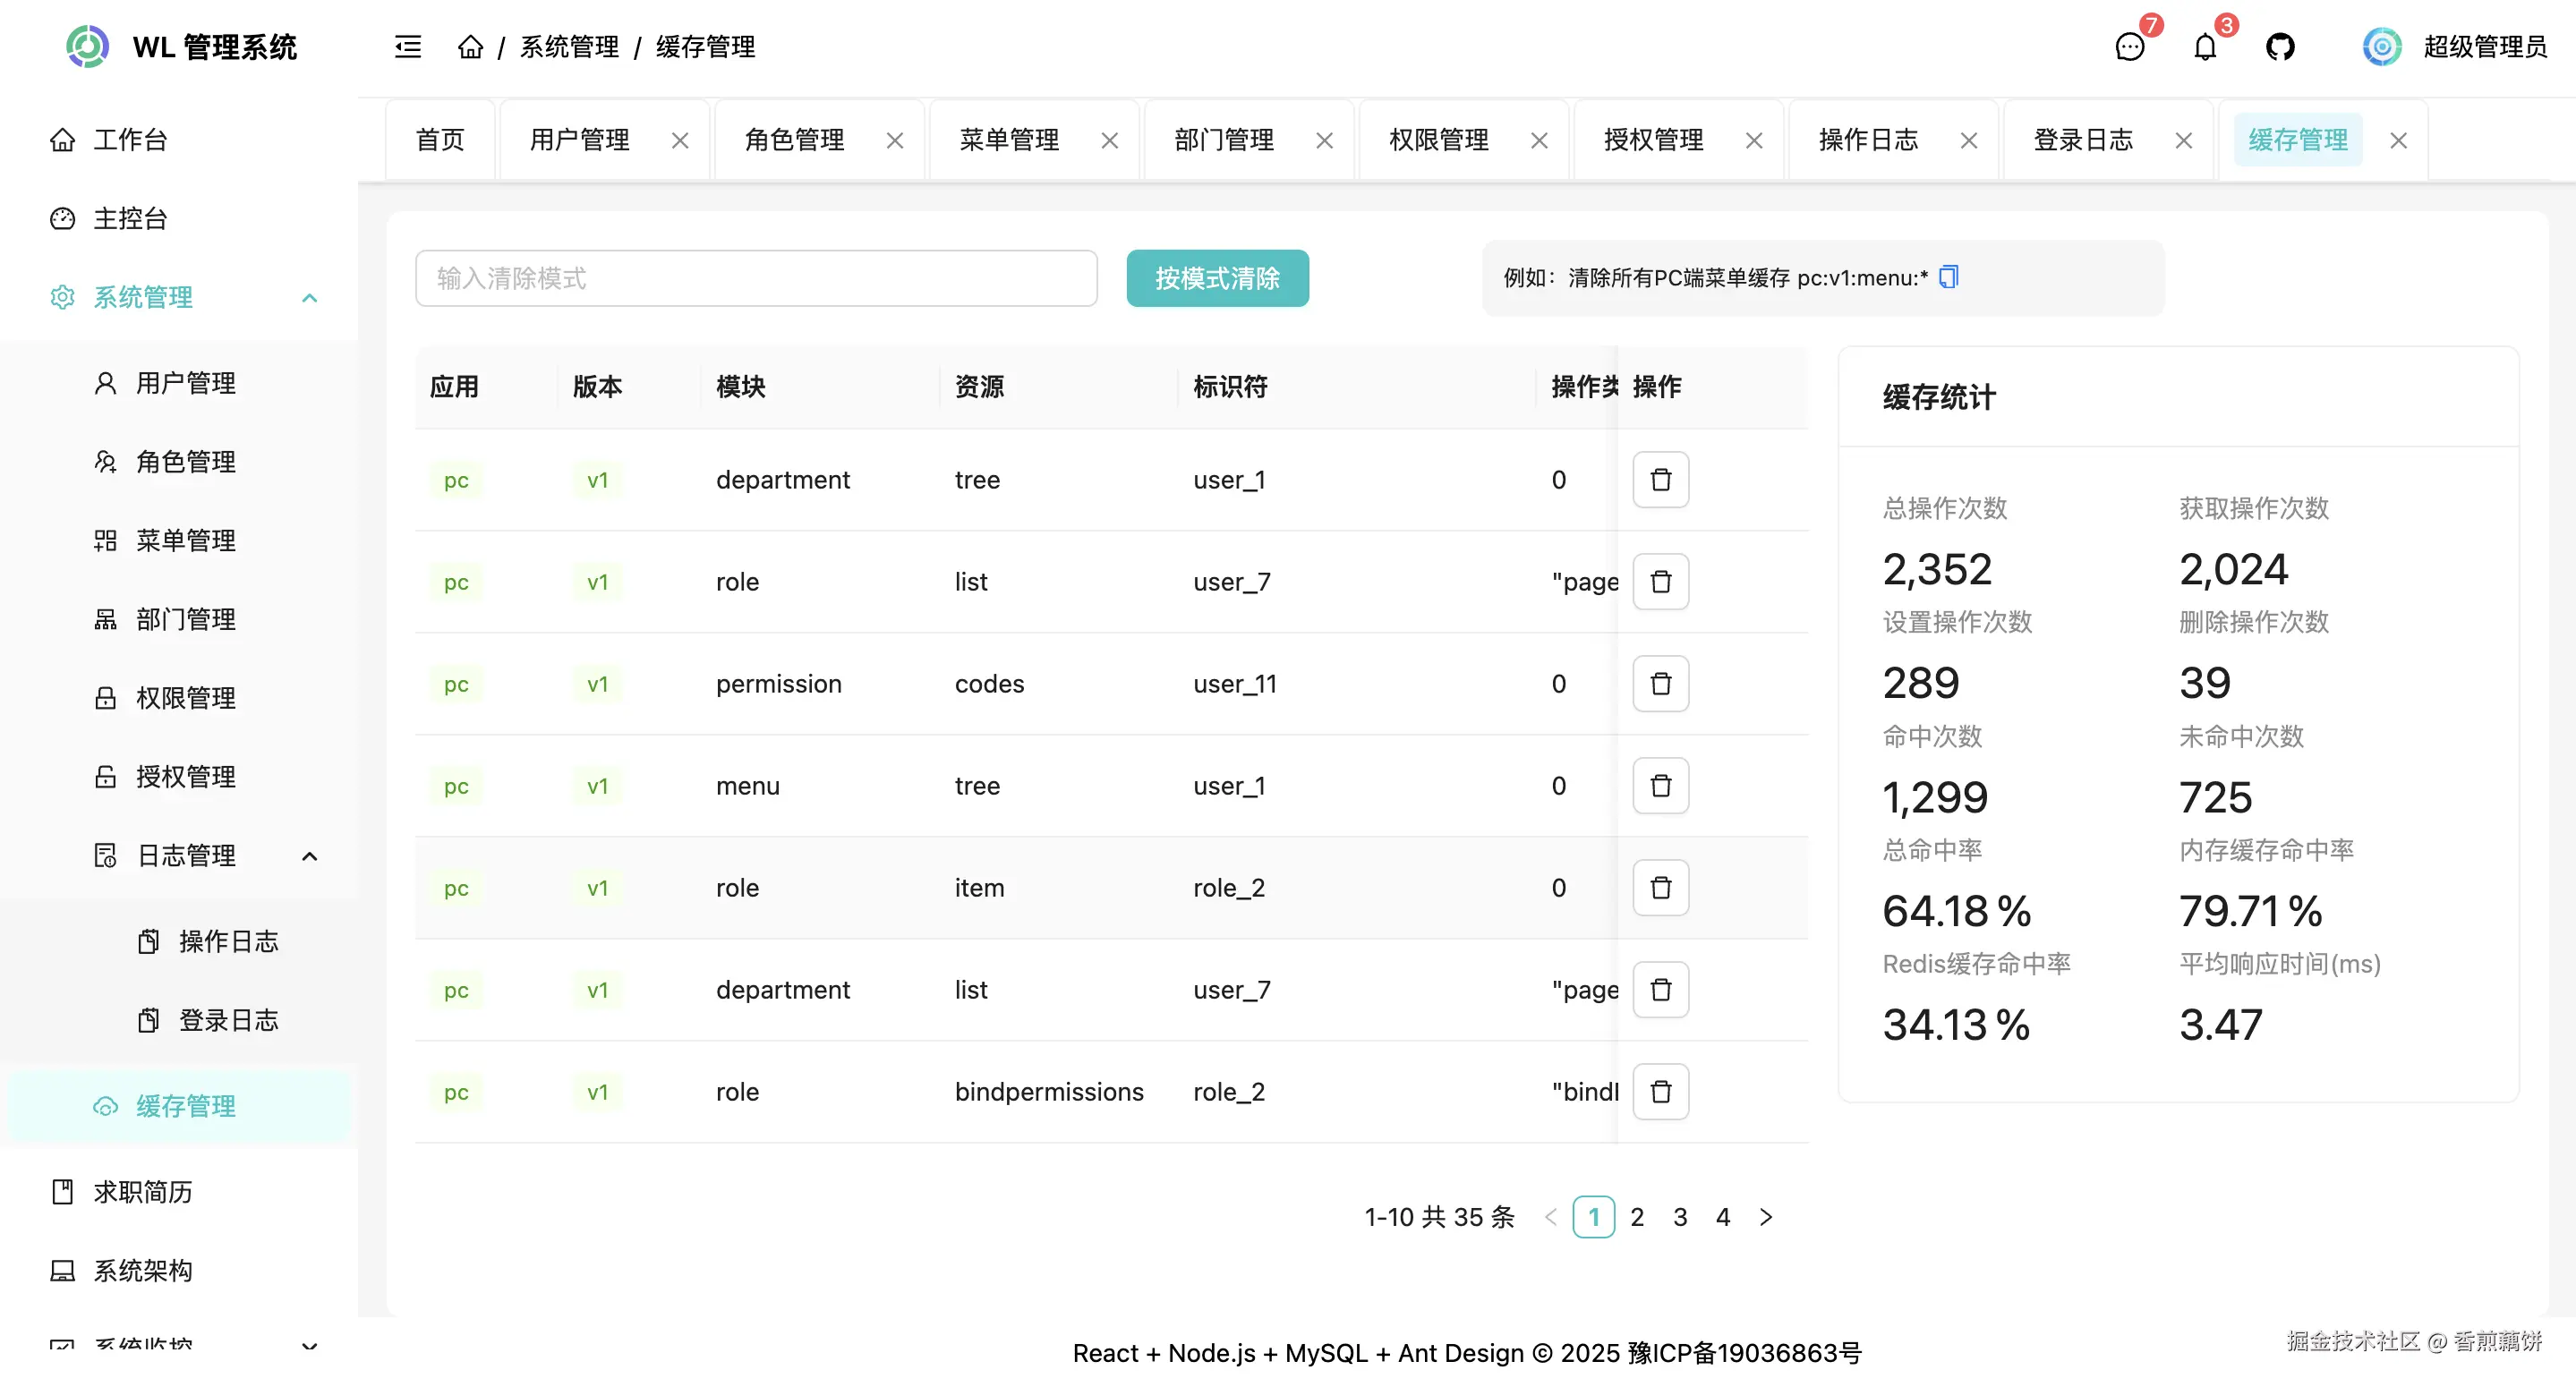Delete the permission codes user_11 cache
2576x1387 pixels.
click(1660, 684)
